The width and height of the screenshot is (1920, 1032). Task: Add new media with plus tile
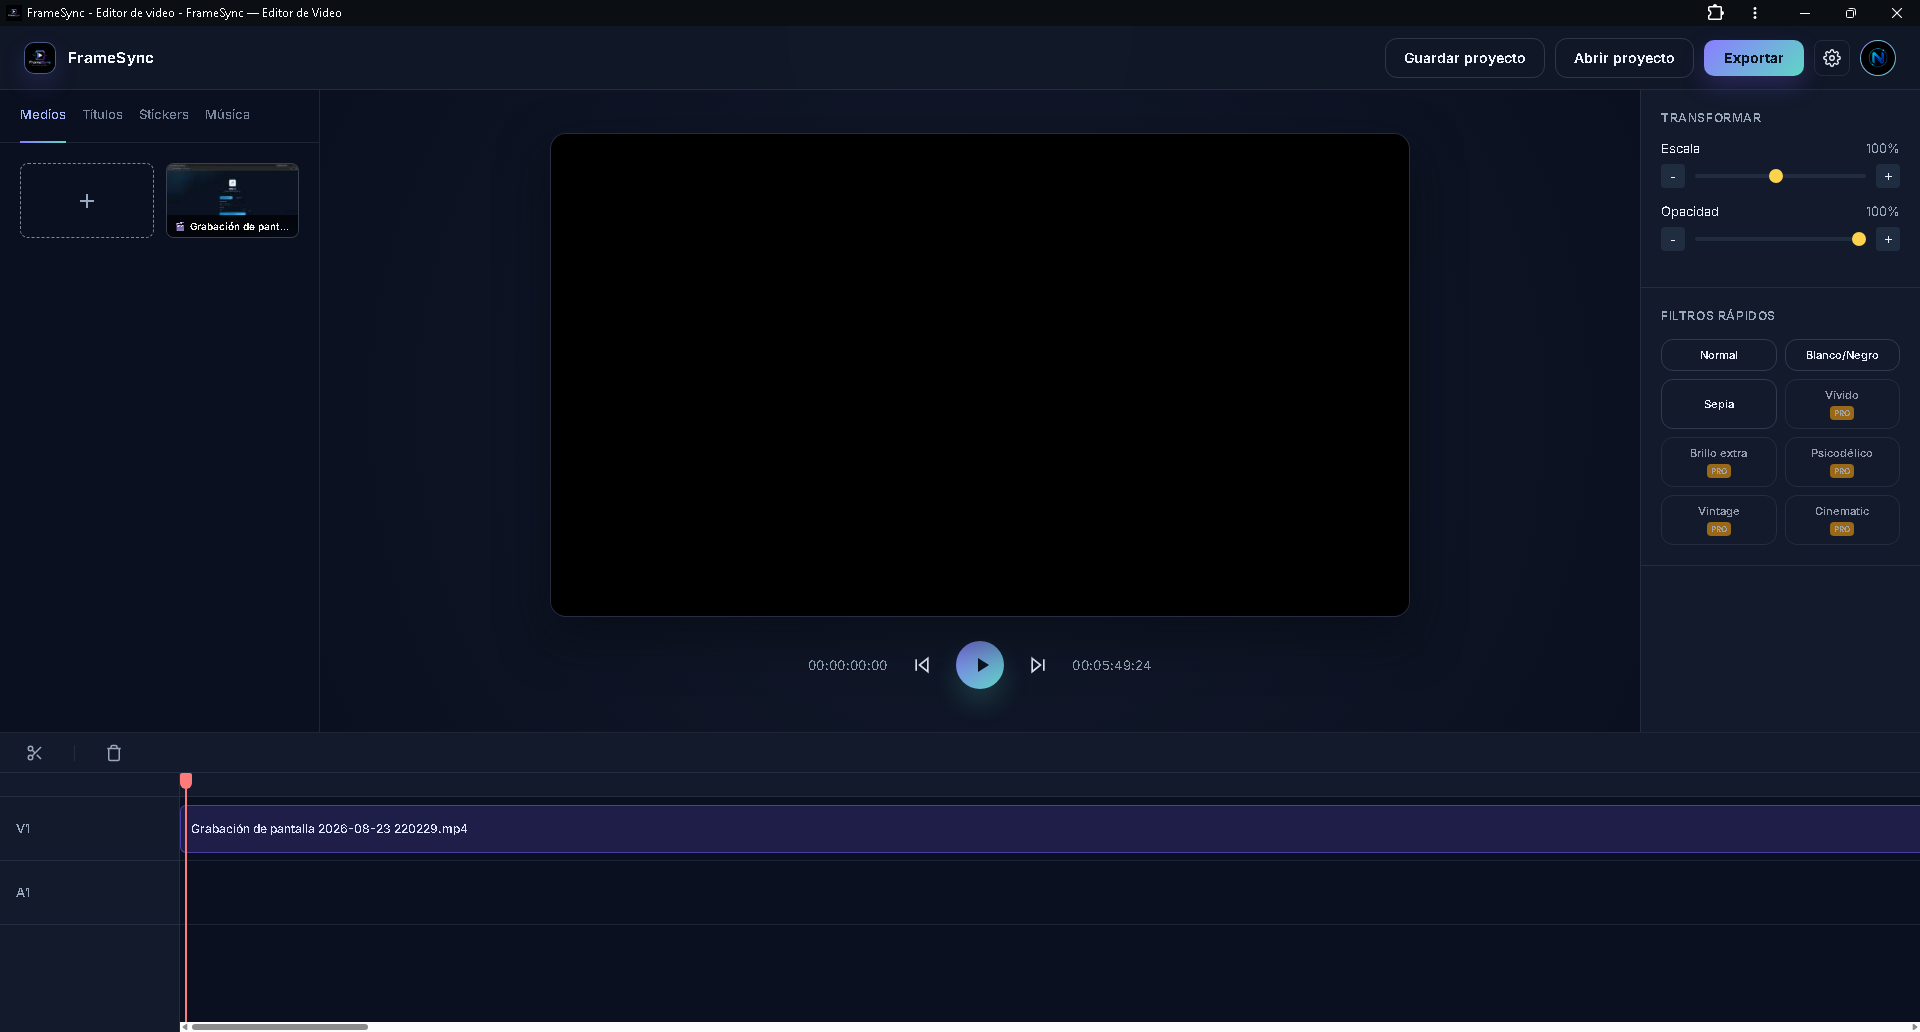coord(87,201)
